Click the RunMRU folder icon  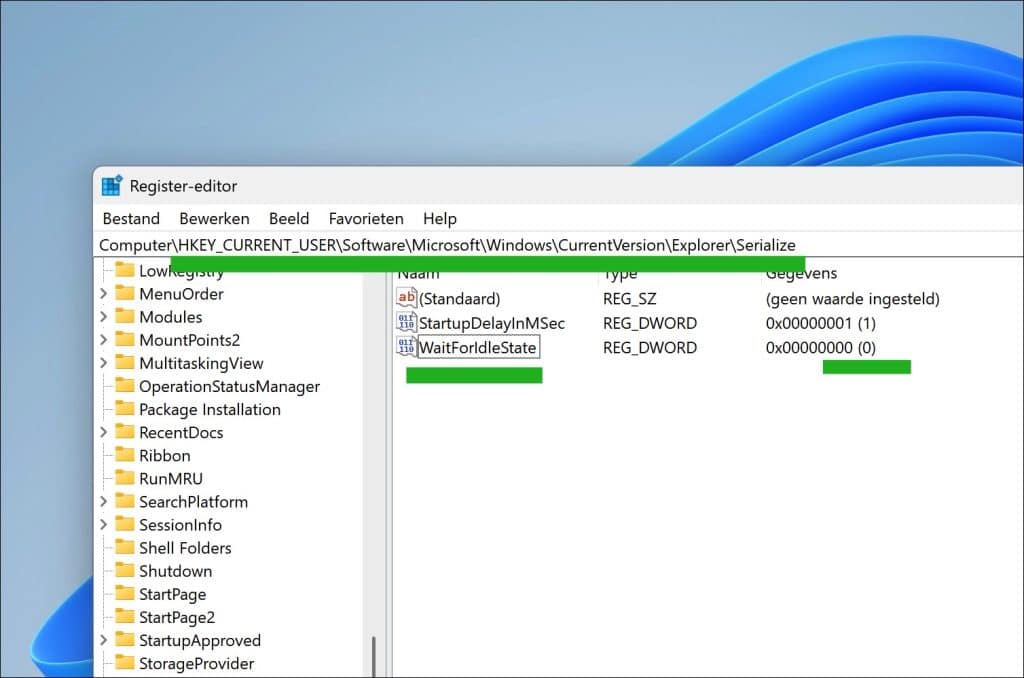[126, 478]
